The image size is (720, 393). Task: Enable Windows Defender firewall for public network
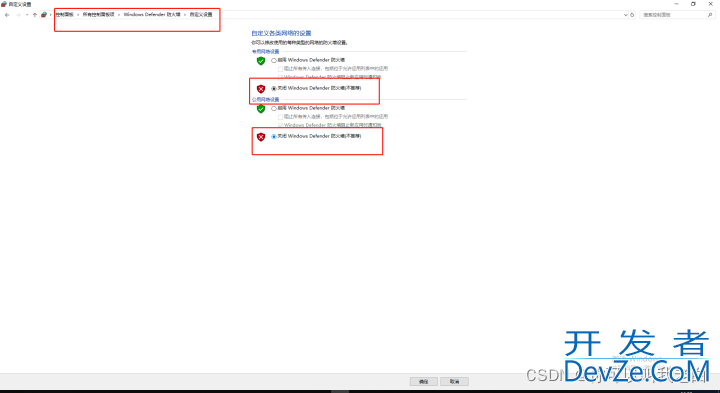click(274, 109)
